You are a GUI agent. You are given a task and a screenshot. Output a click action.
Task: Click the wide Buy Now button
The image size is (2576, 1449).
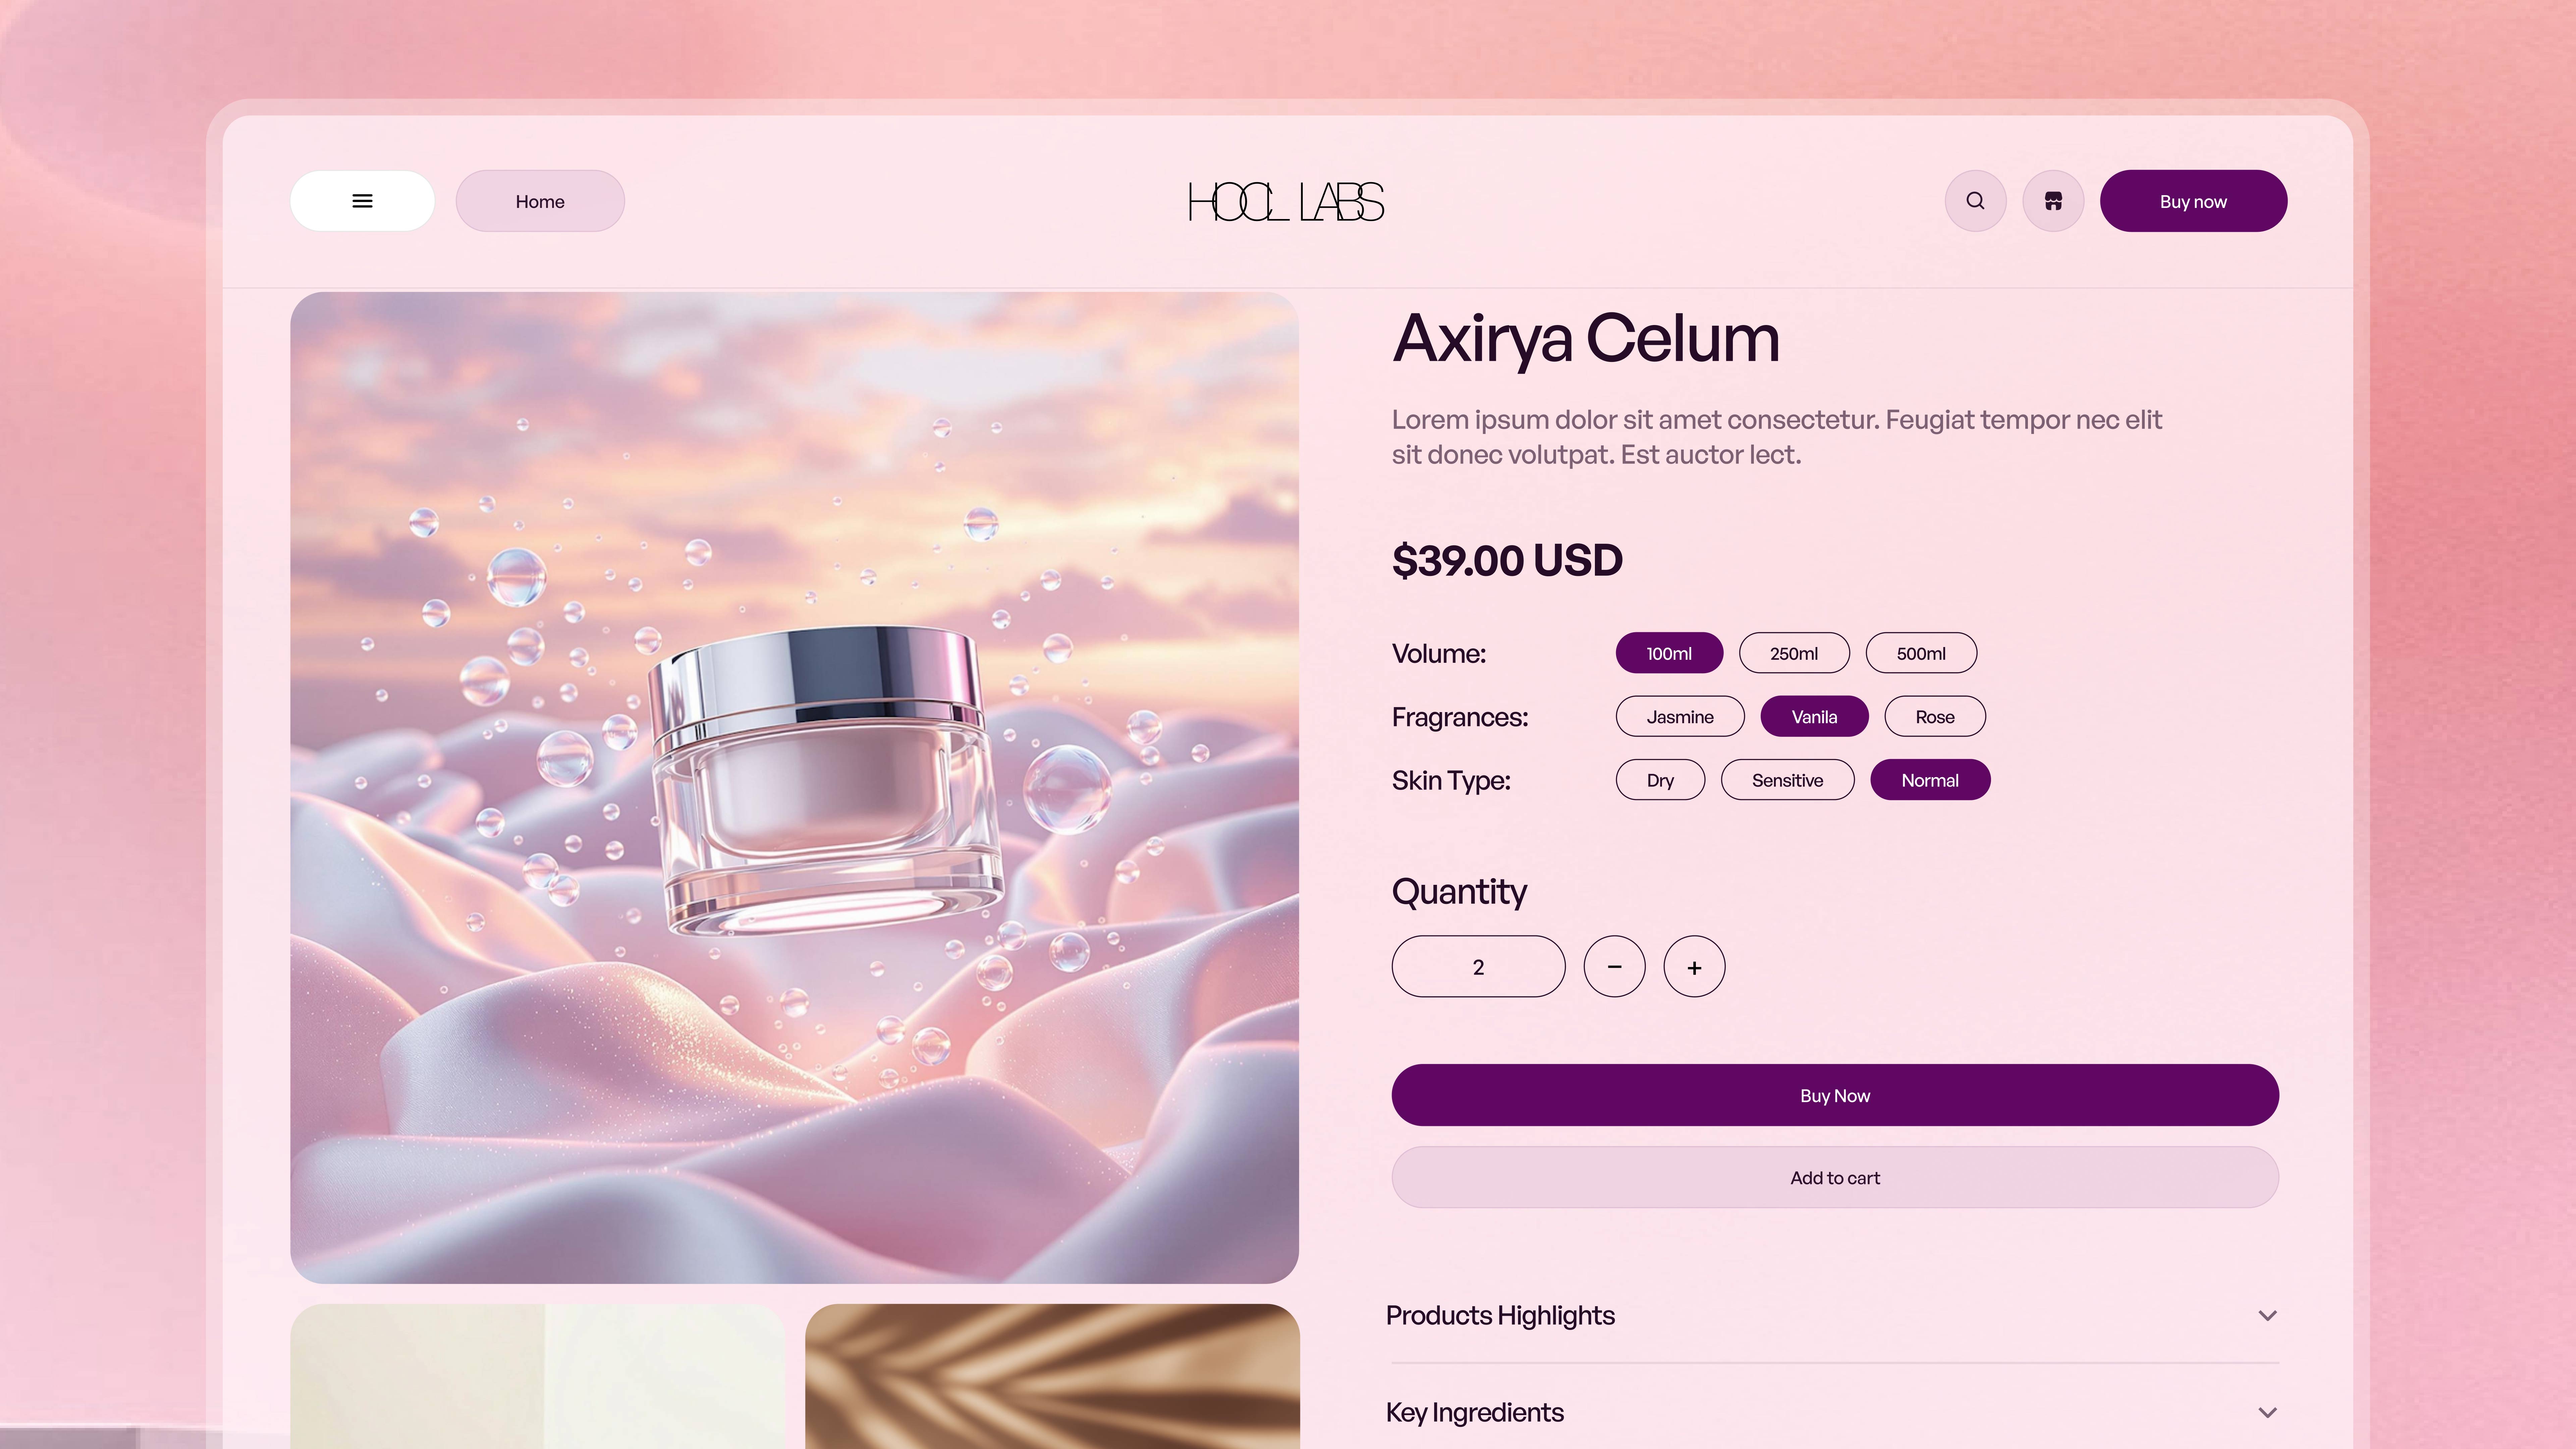tap(1835, 1095)
